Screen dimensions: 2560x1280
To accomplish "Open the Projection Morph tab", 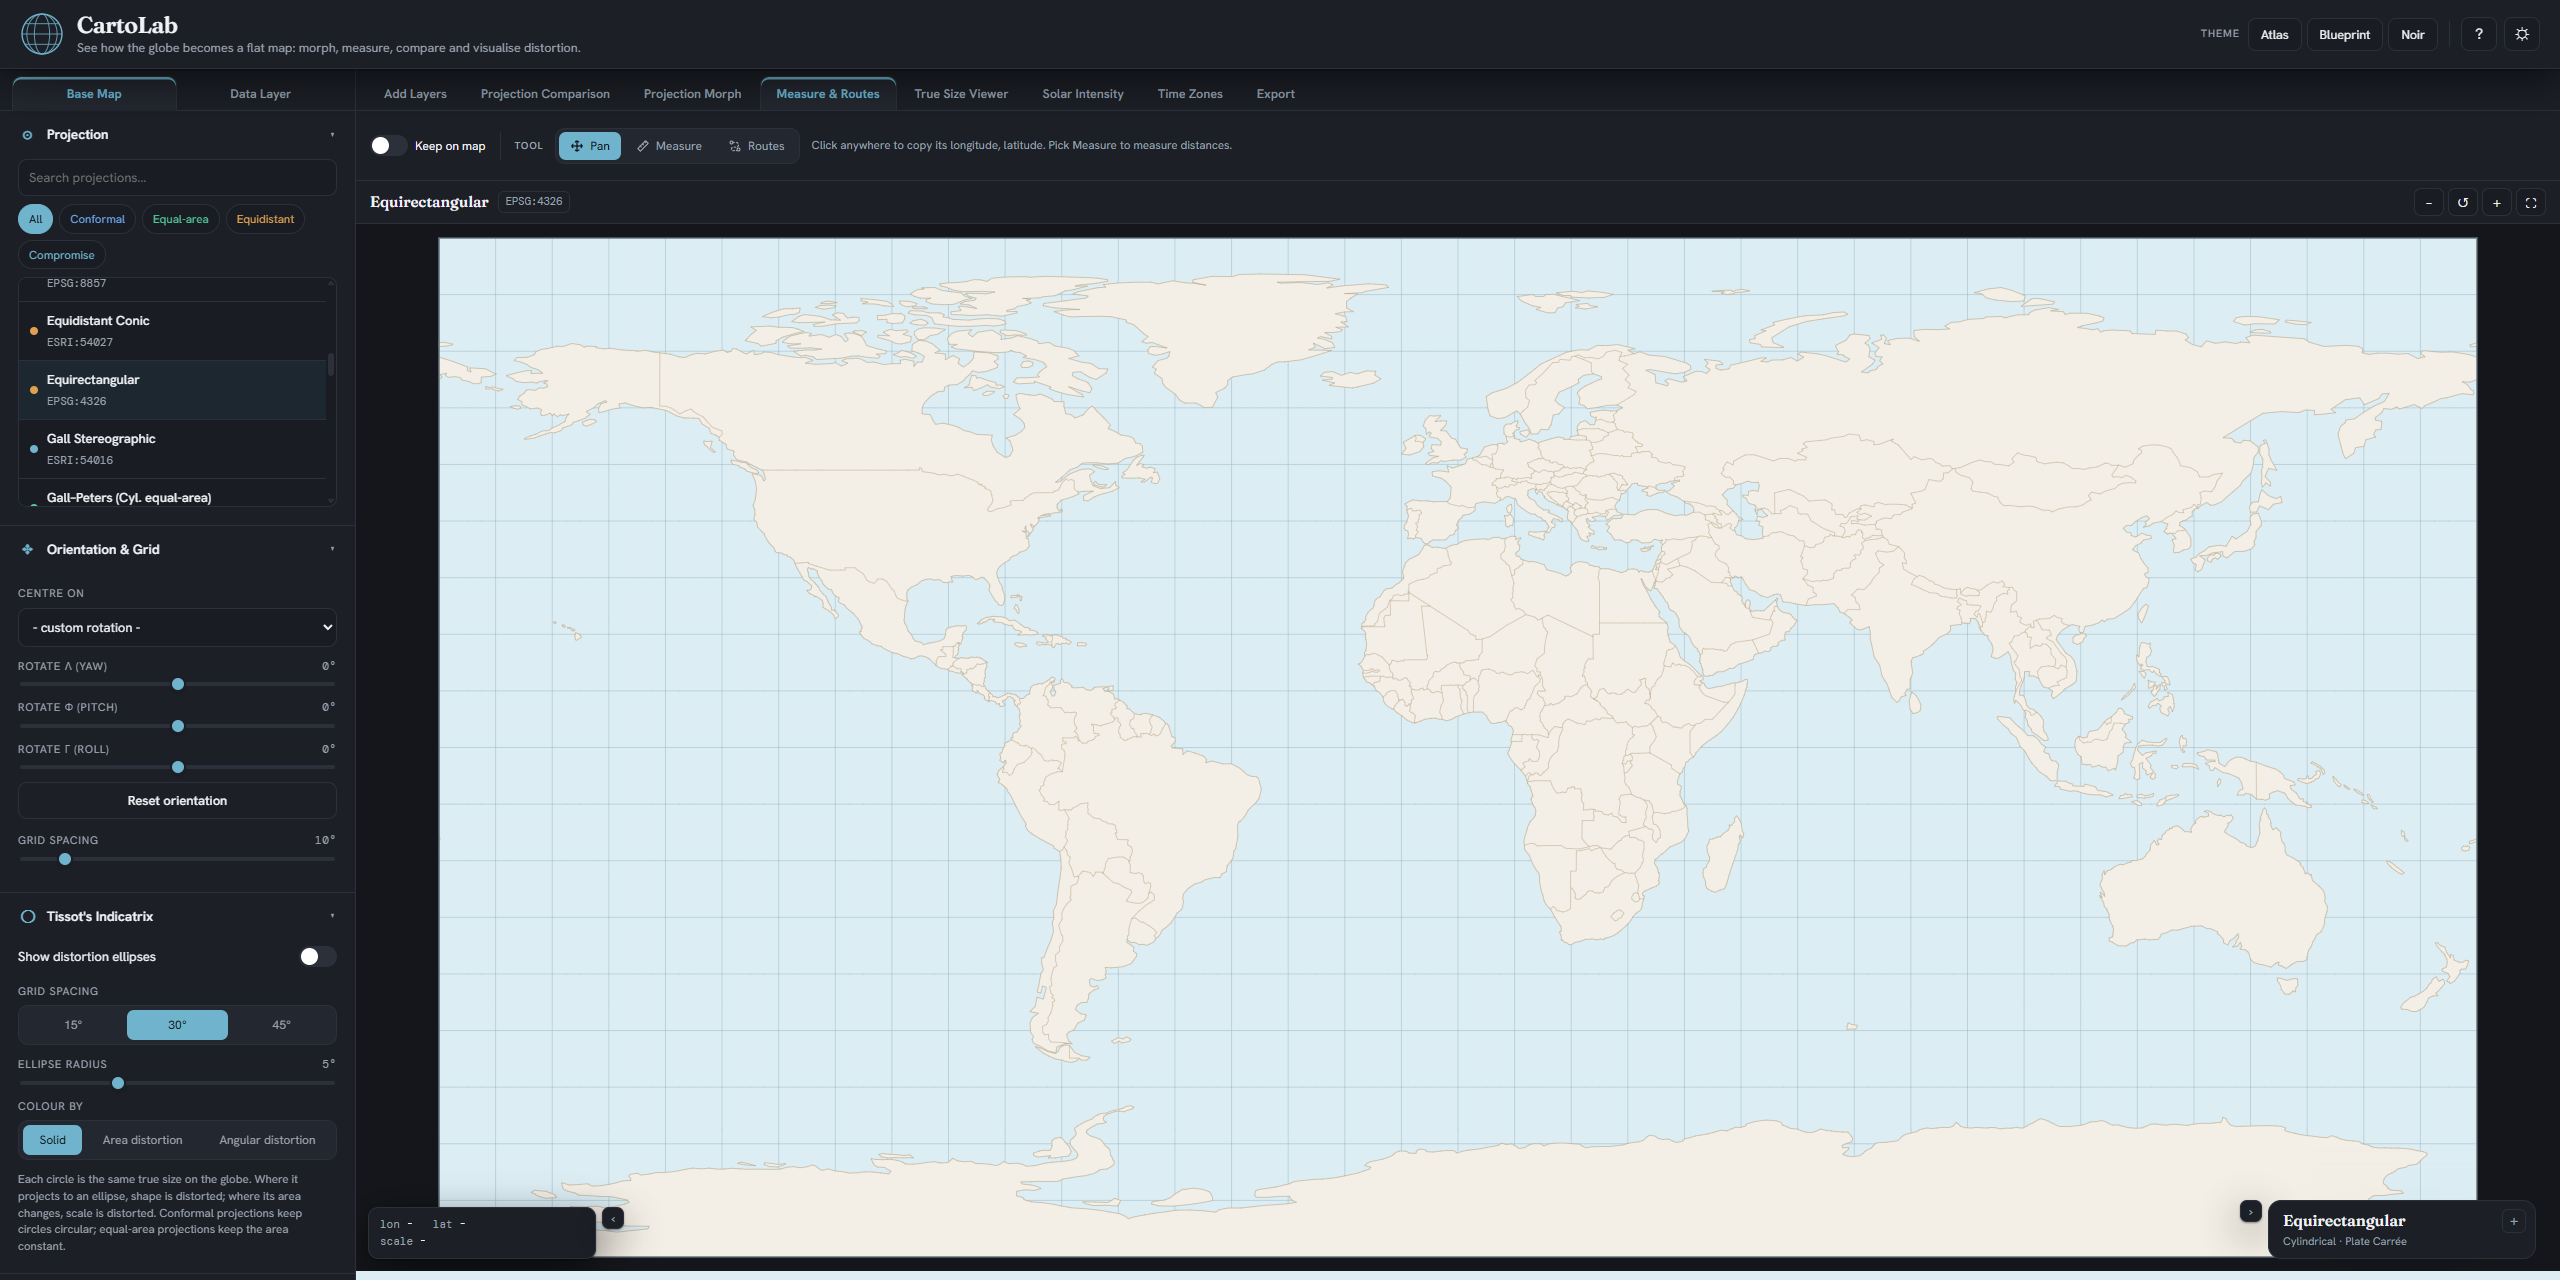I will [692, 94].
